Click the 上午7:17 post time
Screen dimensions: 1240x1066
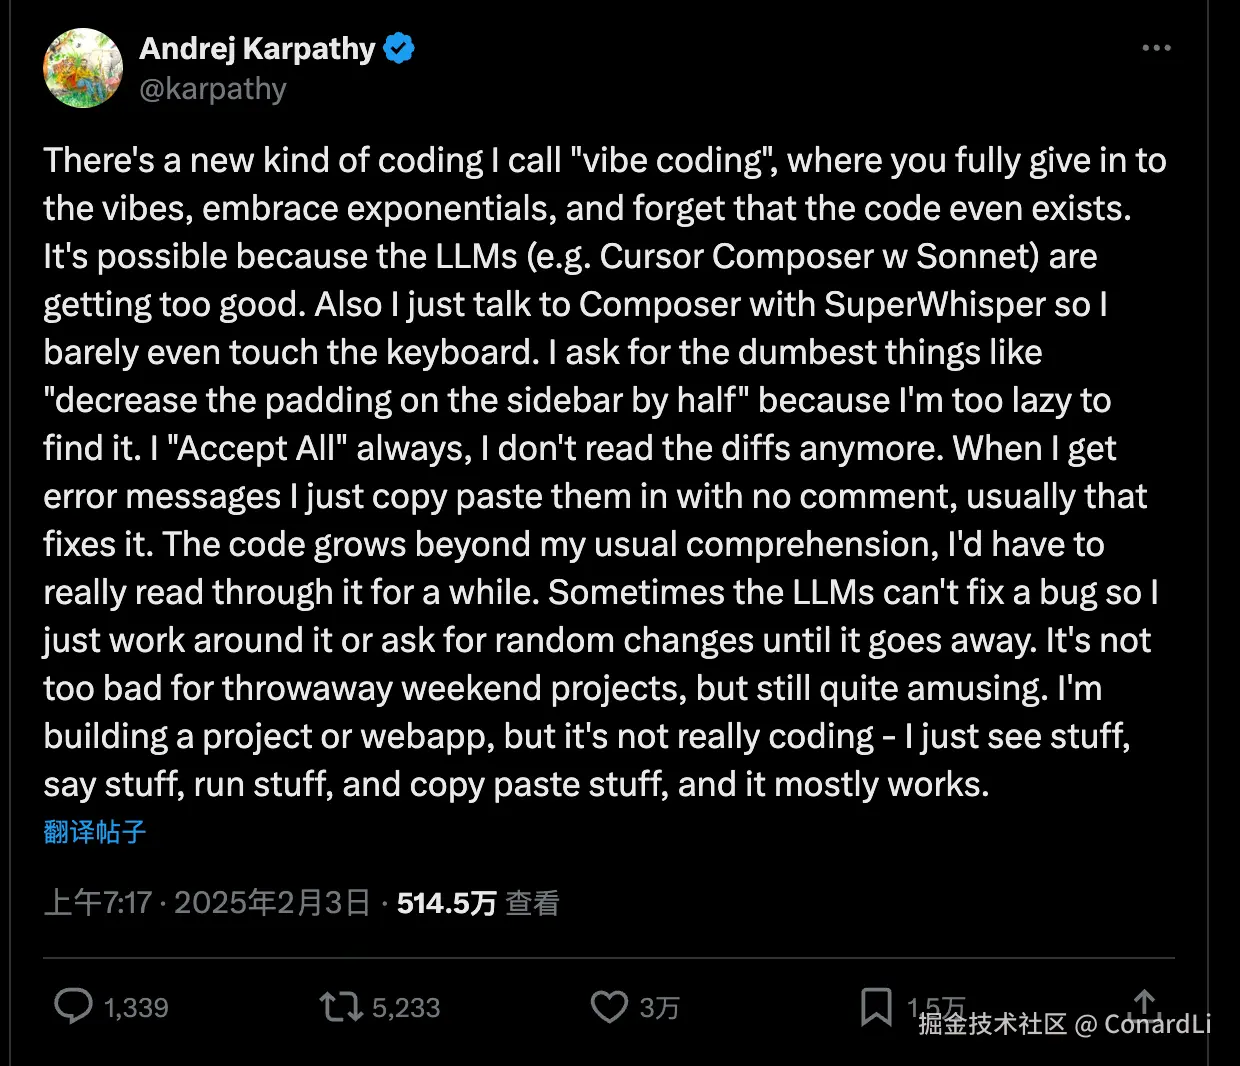coord(97,903)
